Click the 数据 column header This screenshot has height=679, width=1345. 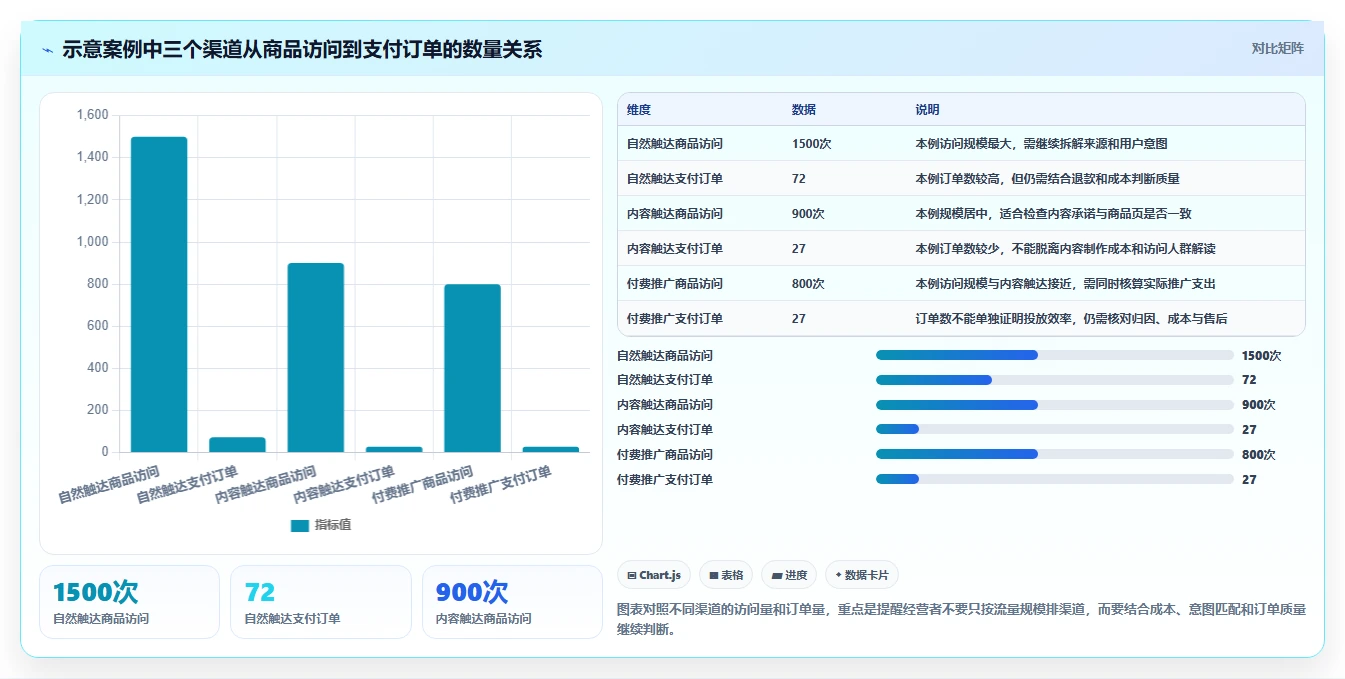tap(803, 110)
